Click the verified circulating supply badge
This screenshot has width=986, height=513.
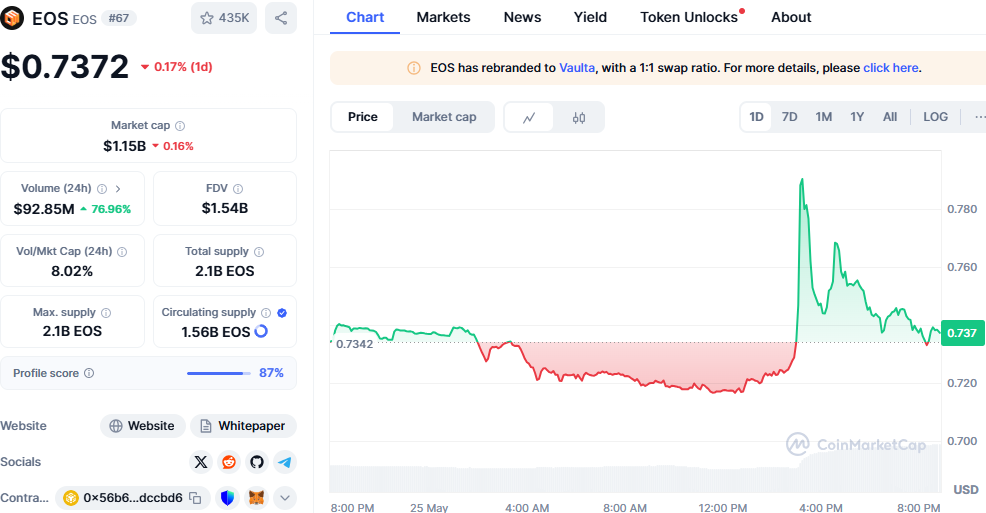(282, 312)
